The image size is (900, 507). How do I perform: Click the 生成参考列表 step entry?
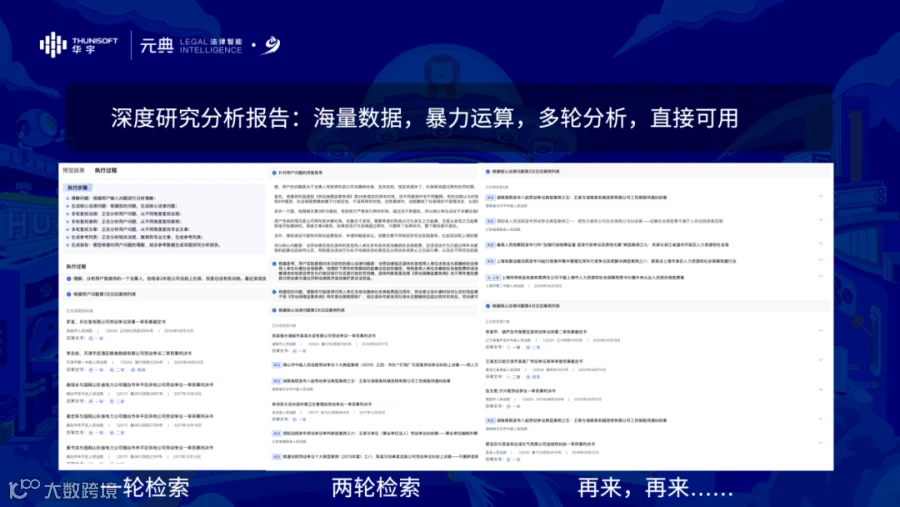click(x=134, y=237)
